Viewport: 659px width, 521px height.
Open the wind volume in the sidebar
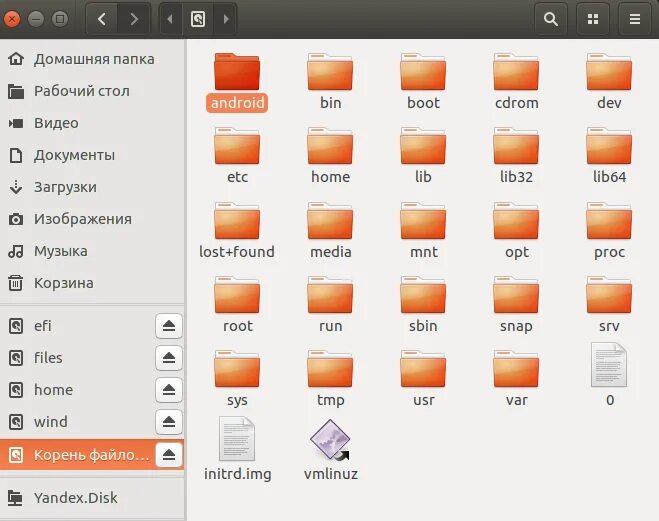(76, 421)
